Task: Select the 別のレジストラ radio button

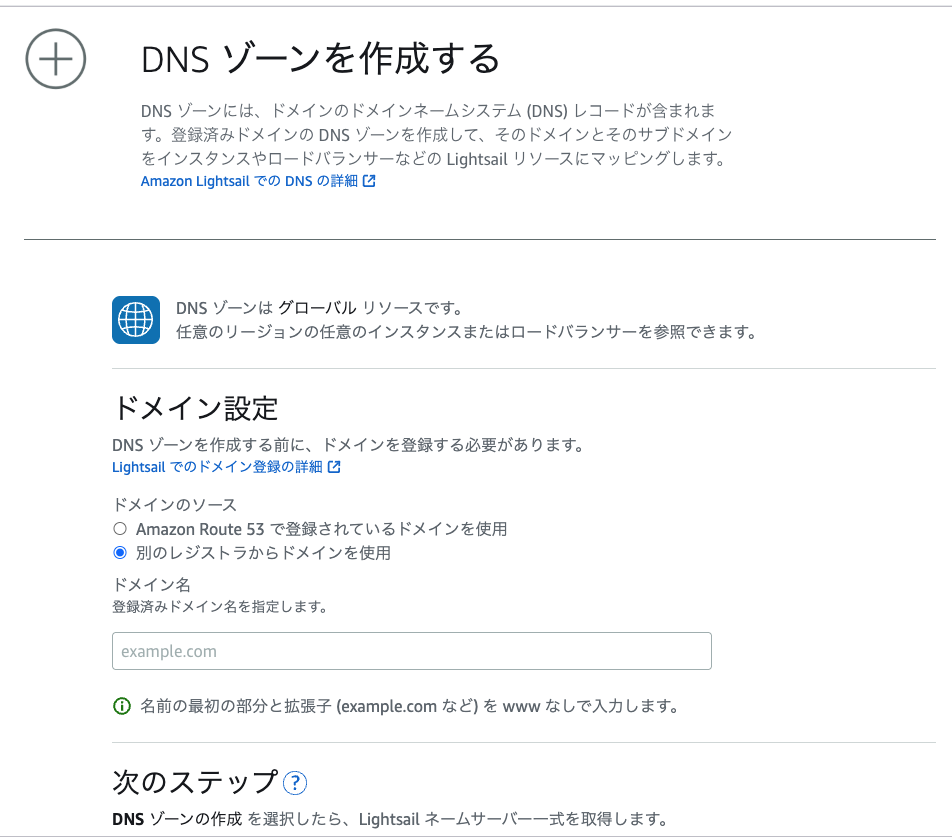Action: click(120, 552)
